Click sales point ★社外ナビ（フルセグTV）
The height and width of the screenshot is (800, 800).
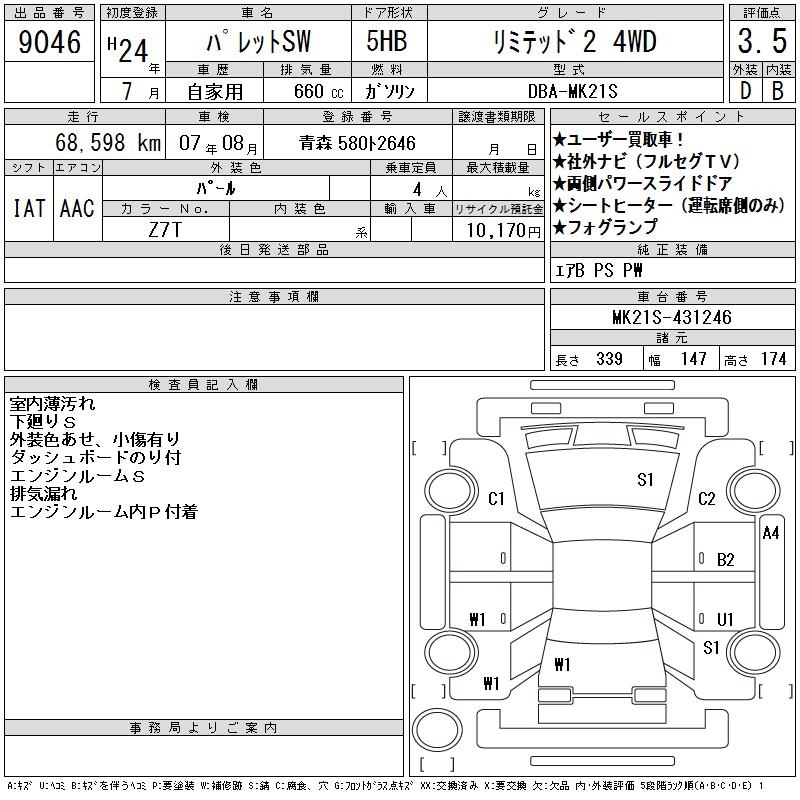point(646,161)
